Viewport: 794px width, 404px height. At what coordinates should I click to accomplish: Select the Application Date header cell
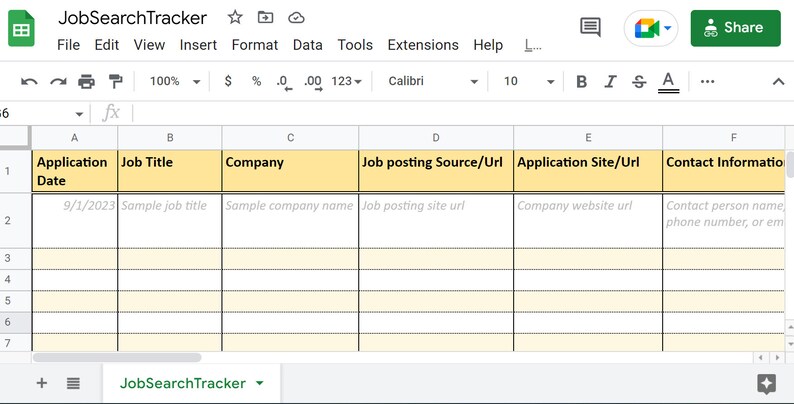75,171
